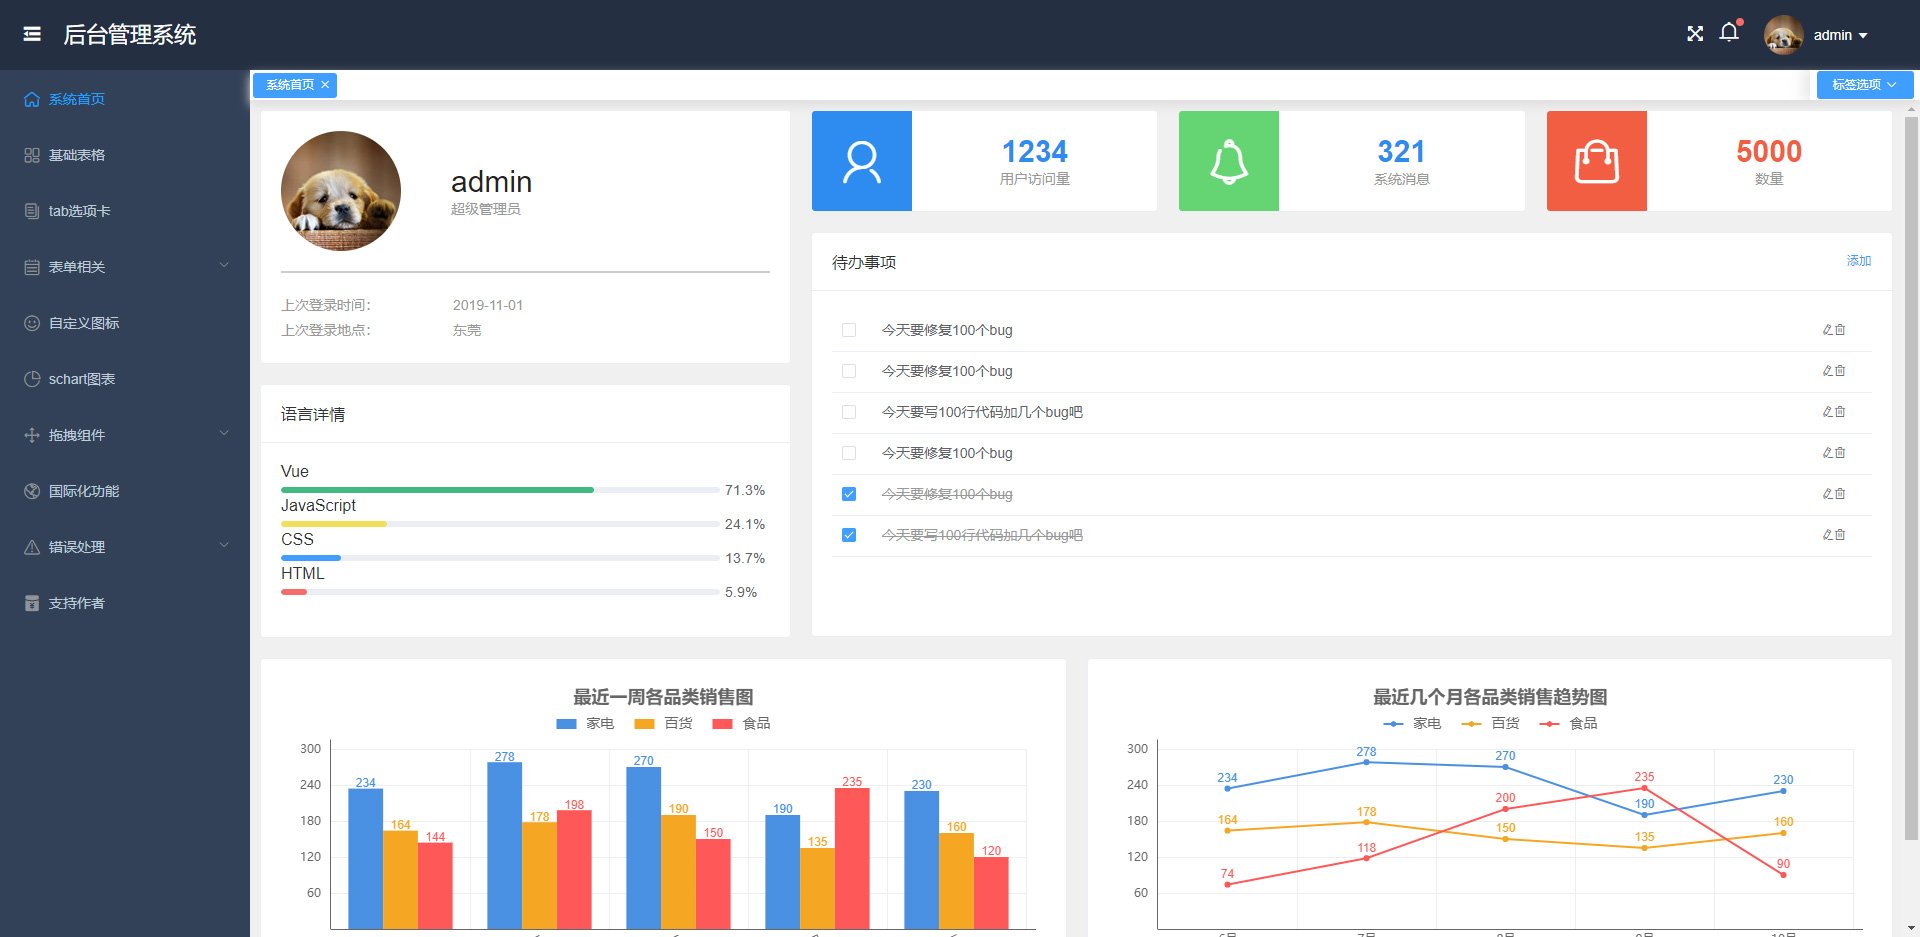
Task: Click the green system message bell card
Action: coord(1229,161)
